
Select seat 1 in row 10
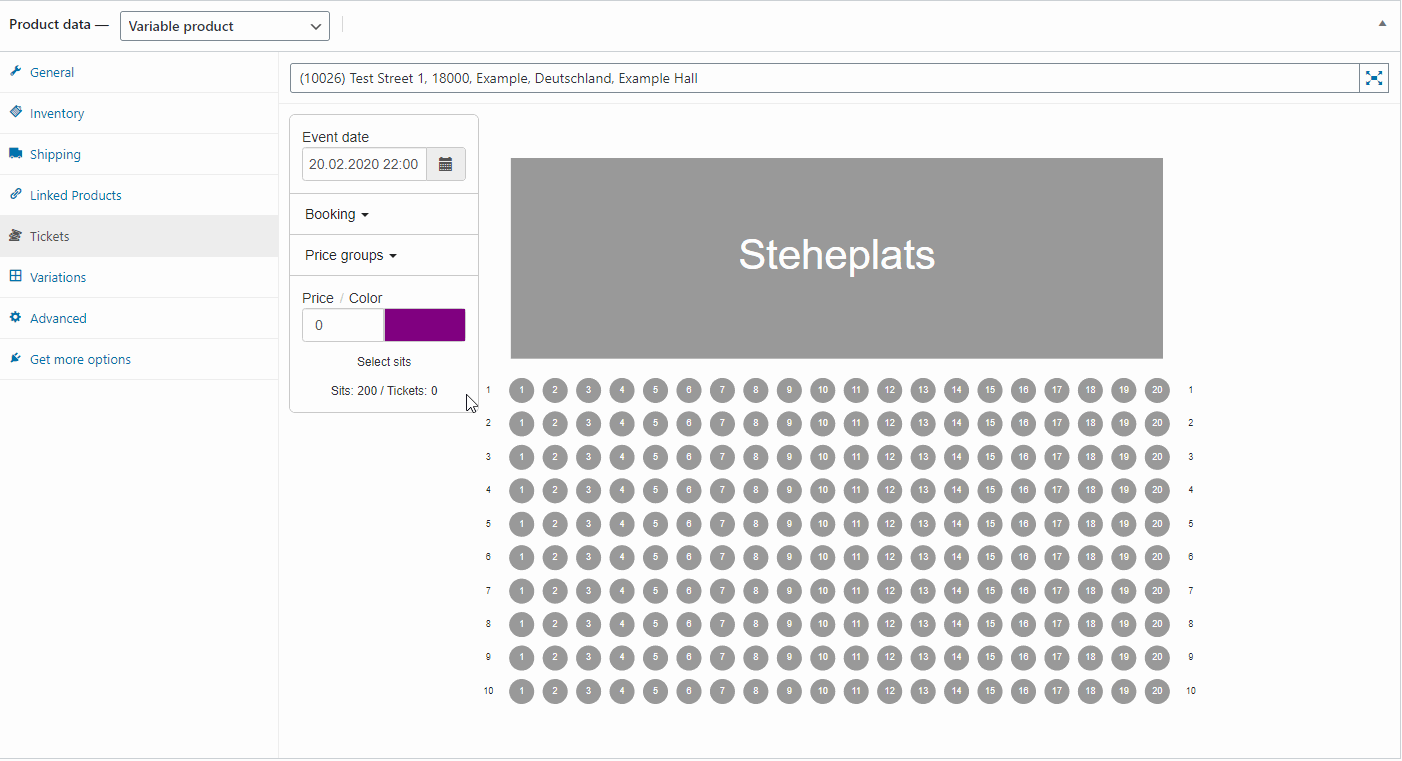click(x=521, y=691)
